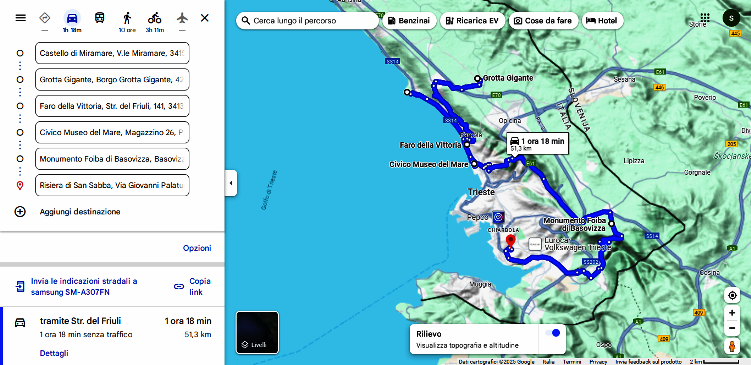The width and height of the screenshot is (751, 365).
Task: Expand route Dettagli
Action: [x=54, y=353]
